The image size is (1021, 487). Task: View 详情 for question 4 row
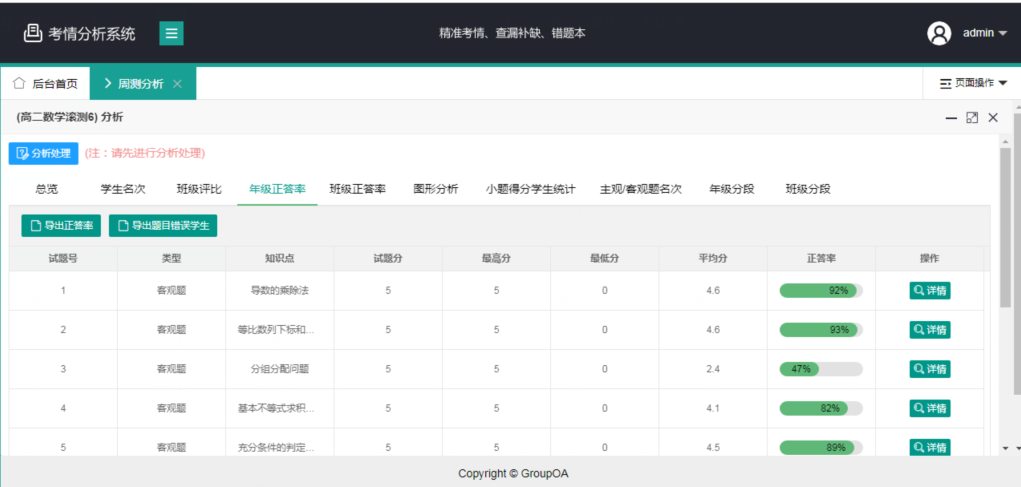tap(929, 408)
